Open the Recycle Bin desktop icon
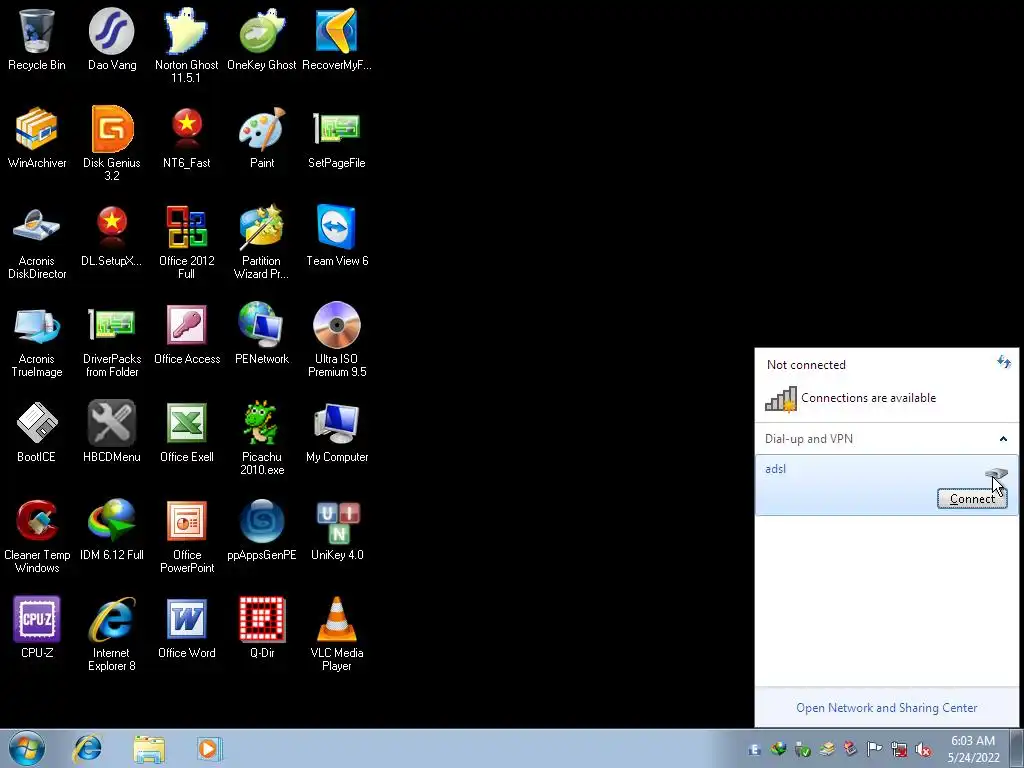The width and height of the screenshot is (1024, 768). tap(37, 39)
